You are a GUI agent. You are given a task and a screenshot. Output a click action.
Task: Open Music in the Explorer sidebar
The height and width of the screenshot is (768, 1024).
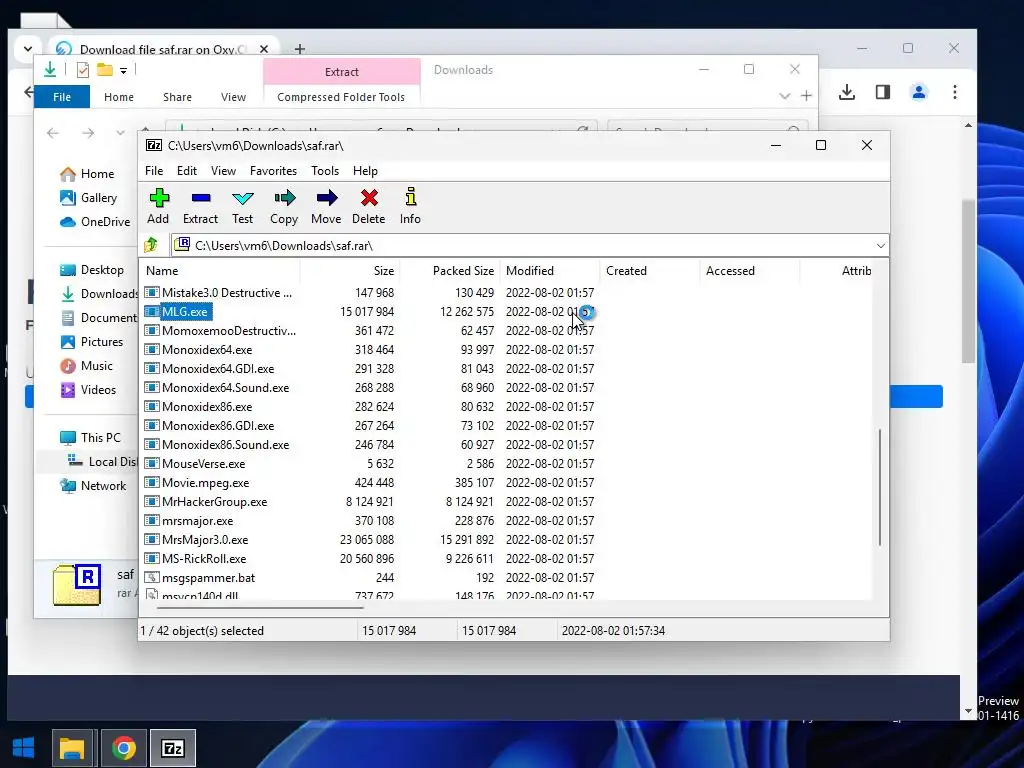tap(86, 366)
